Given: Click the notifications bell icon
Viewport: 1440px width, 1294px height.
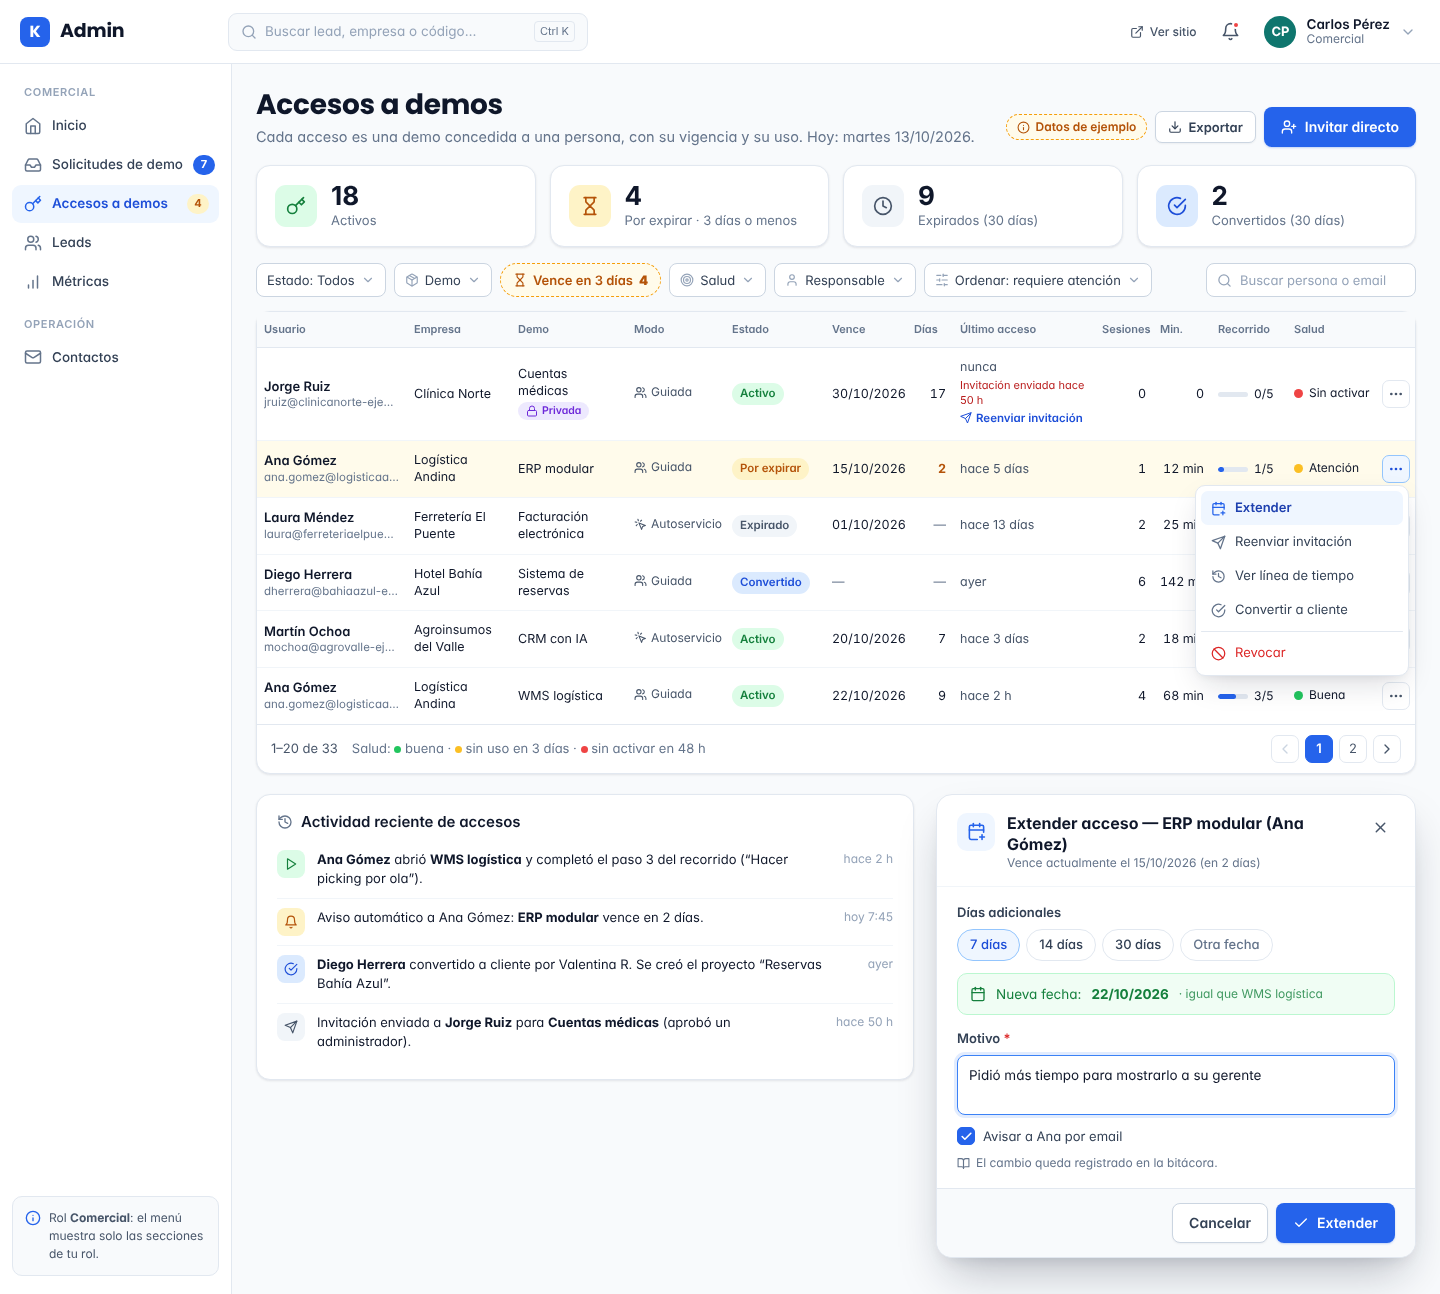Looking at the screenshot, I should [1231, 32].
